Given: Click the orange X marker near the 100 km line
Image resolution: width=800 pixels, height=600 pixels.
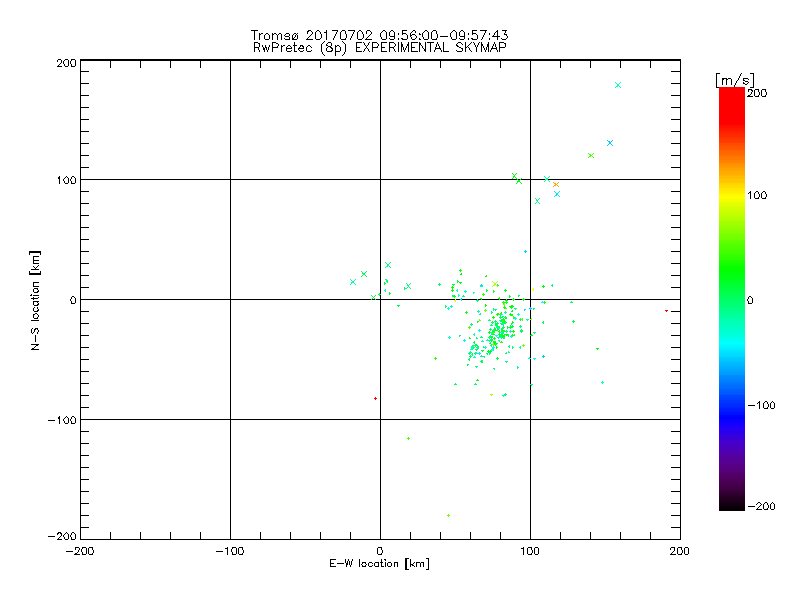Looking at the screenshot, I should [556, 185].
